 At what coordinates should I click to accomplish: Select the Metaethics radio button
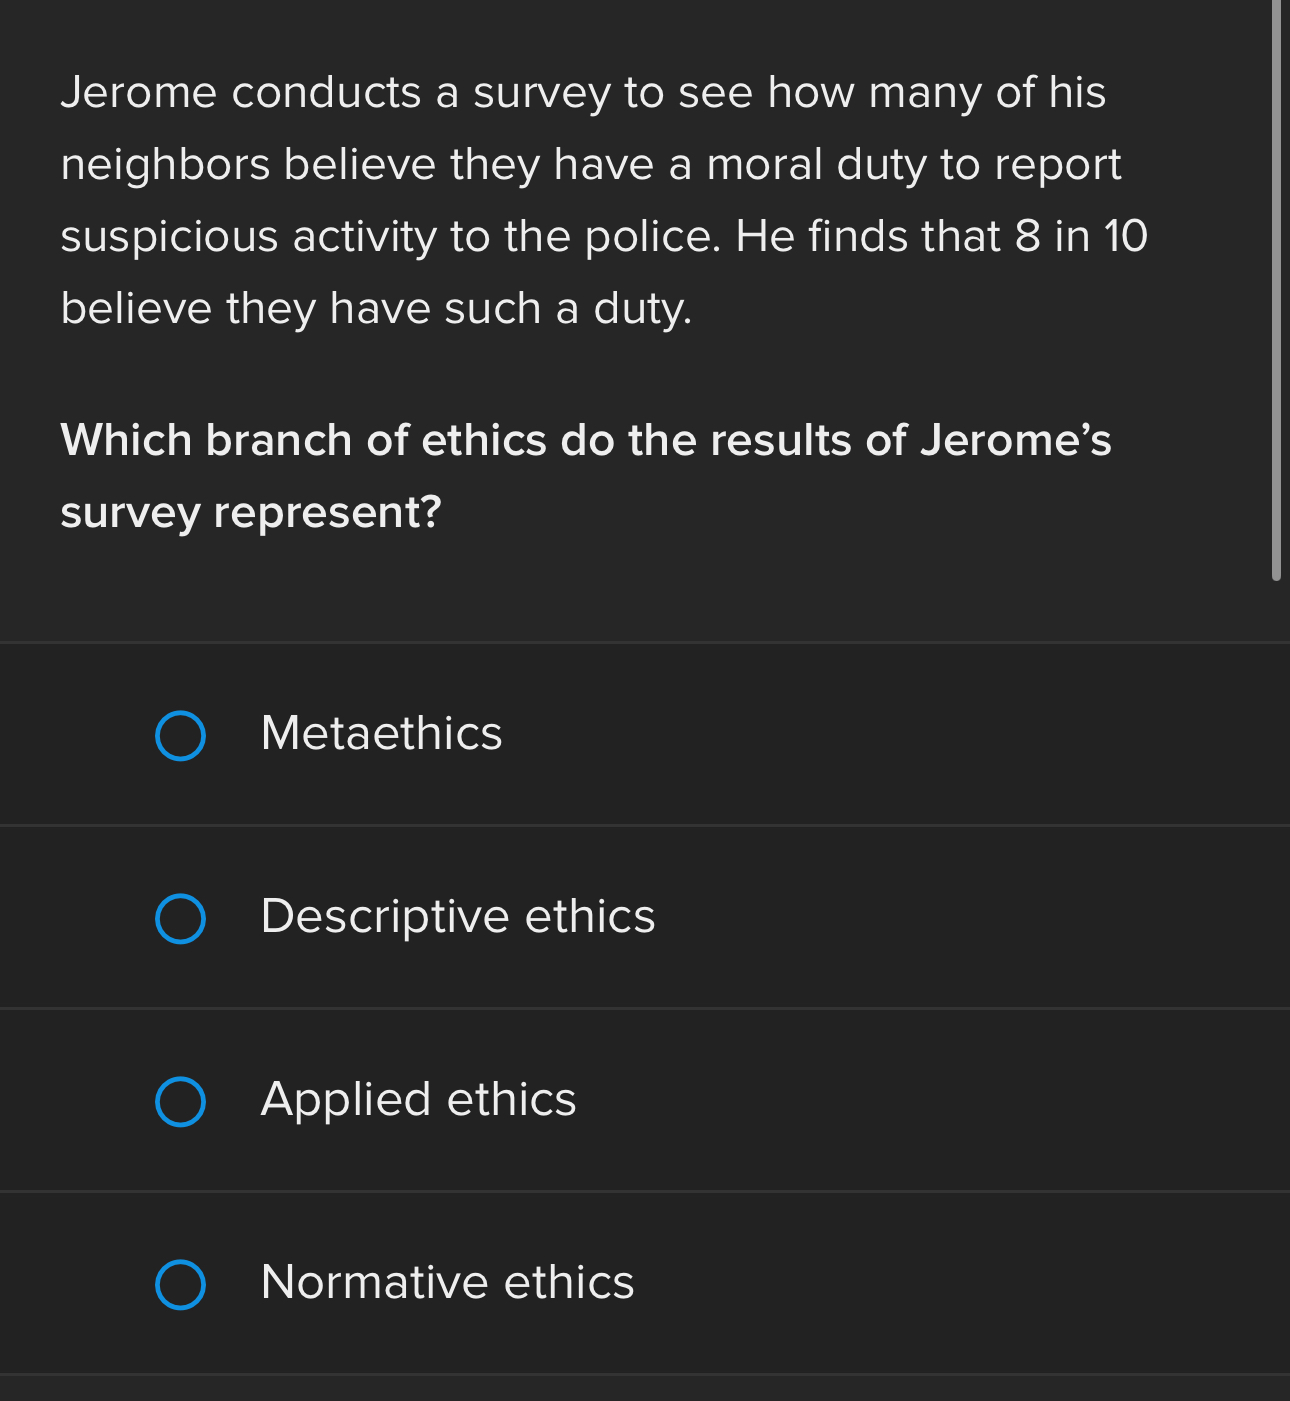coord(181,737)
